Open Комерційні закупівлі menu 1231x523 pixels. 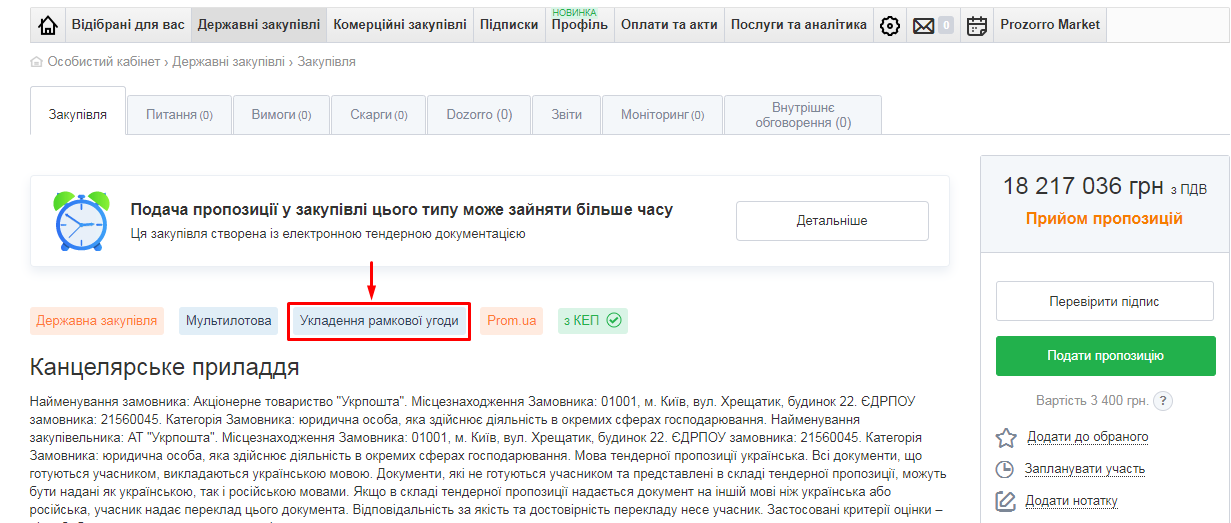point(400,25)
